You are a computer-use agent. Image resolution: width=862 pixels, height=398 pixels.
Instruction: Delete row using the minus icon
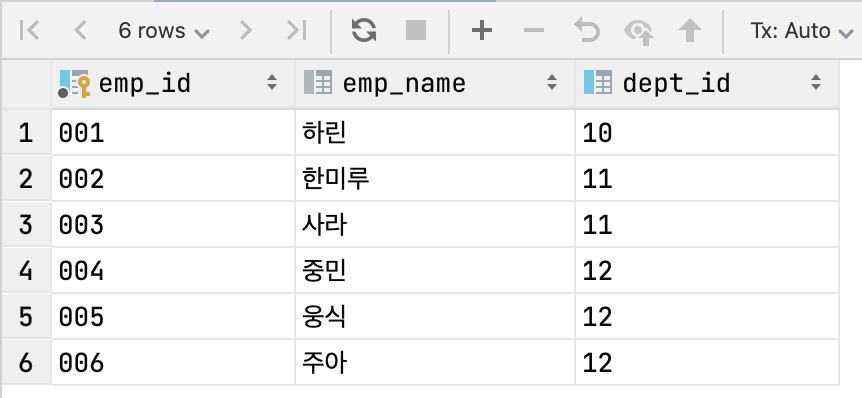pos(534,31)
